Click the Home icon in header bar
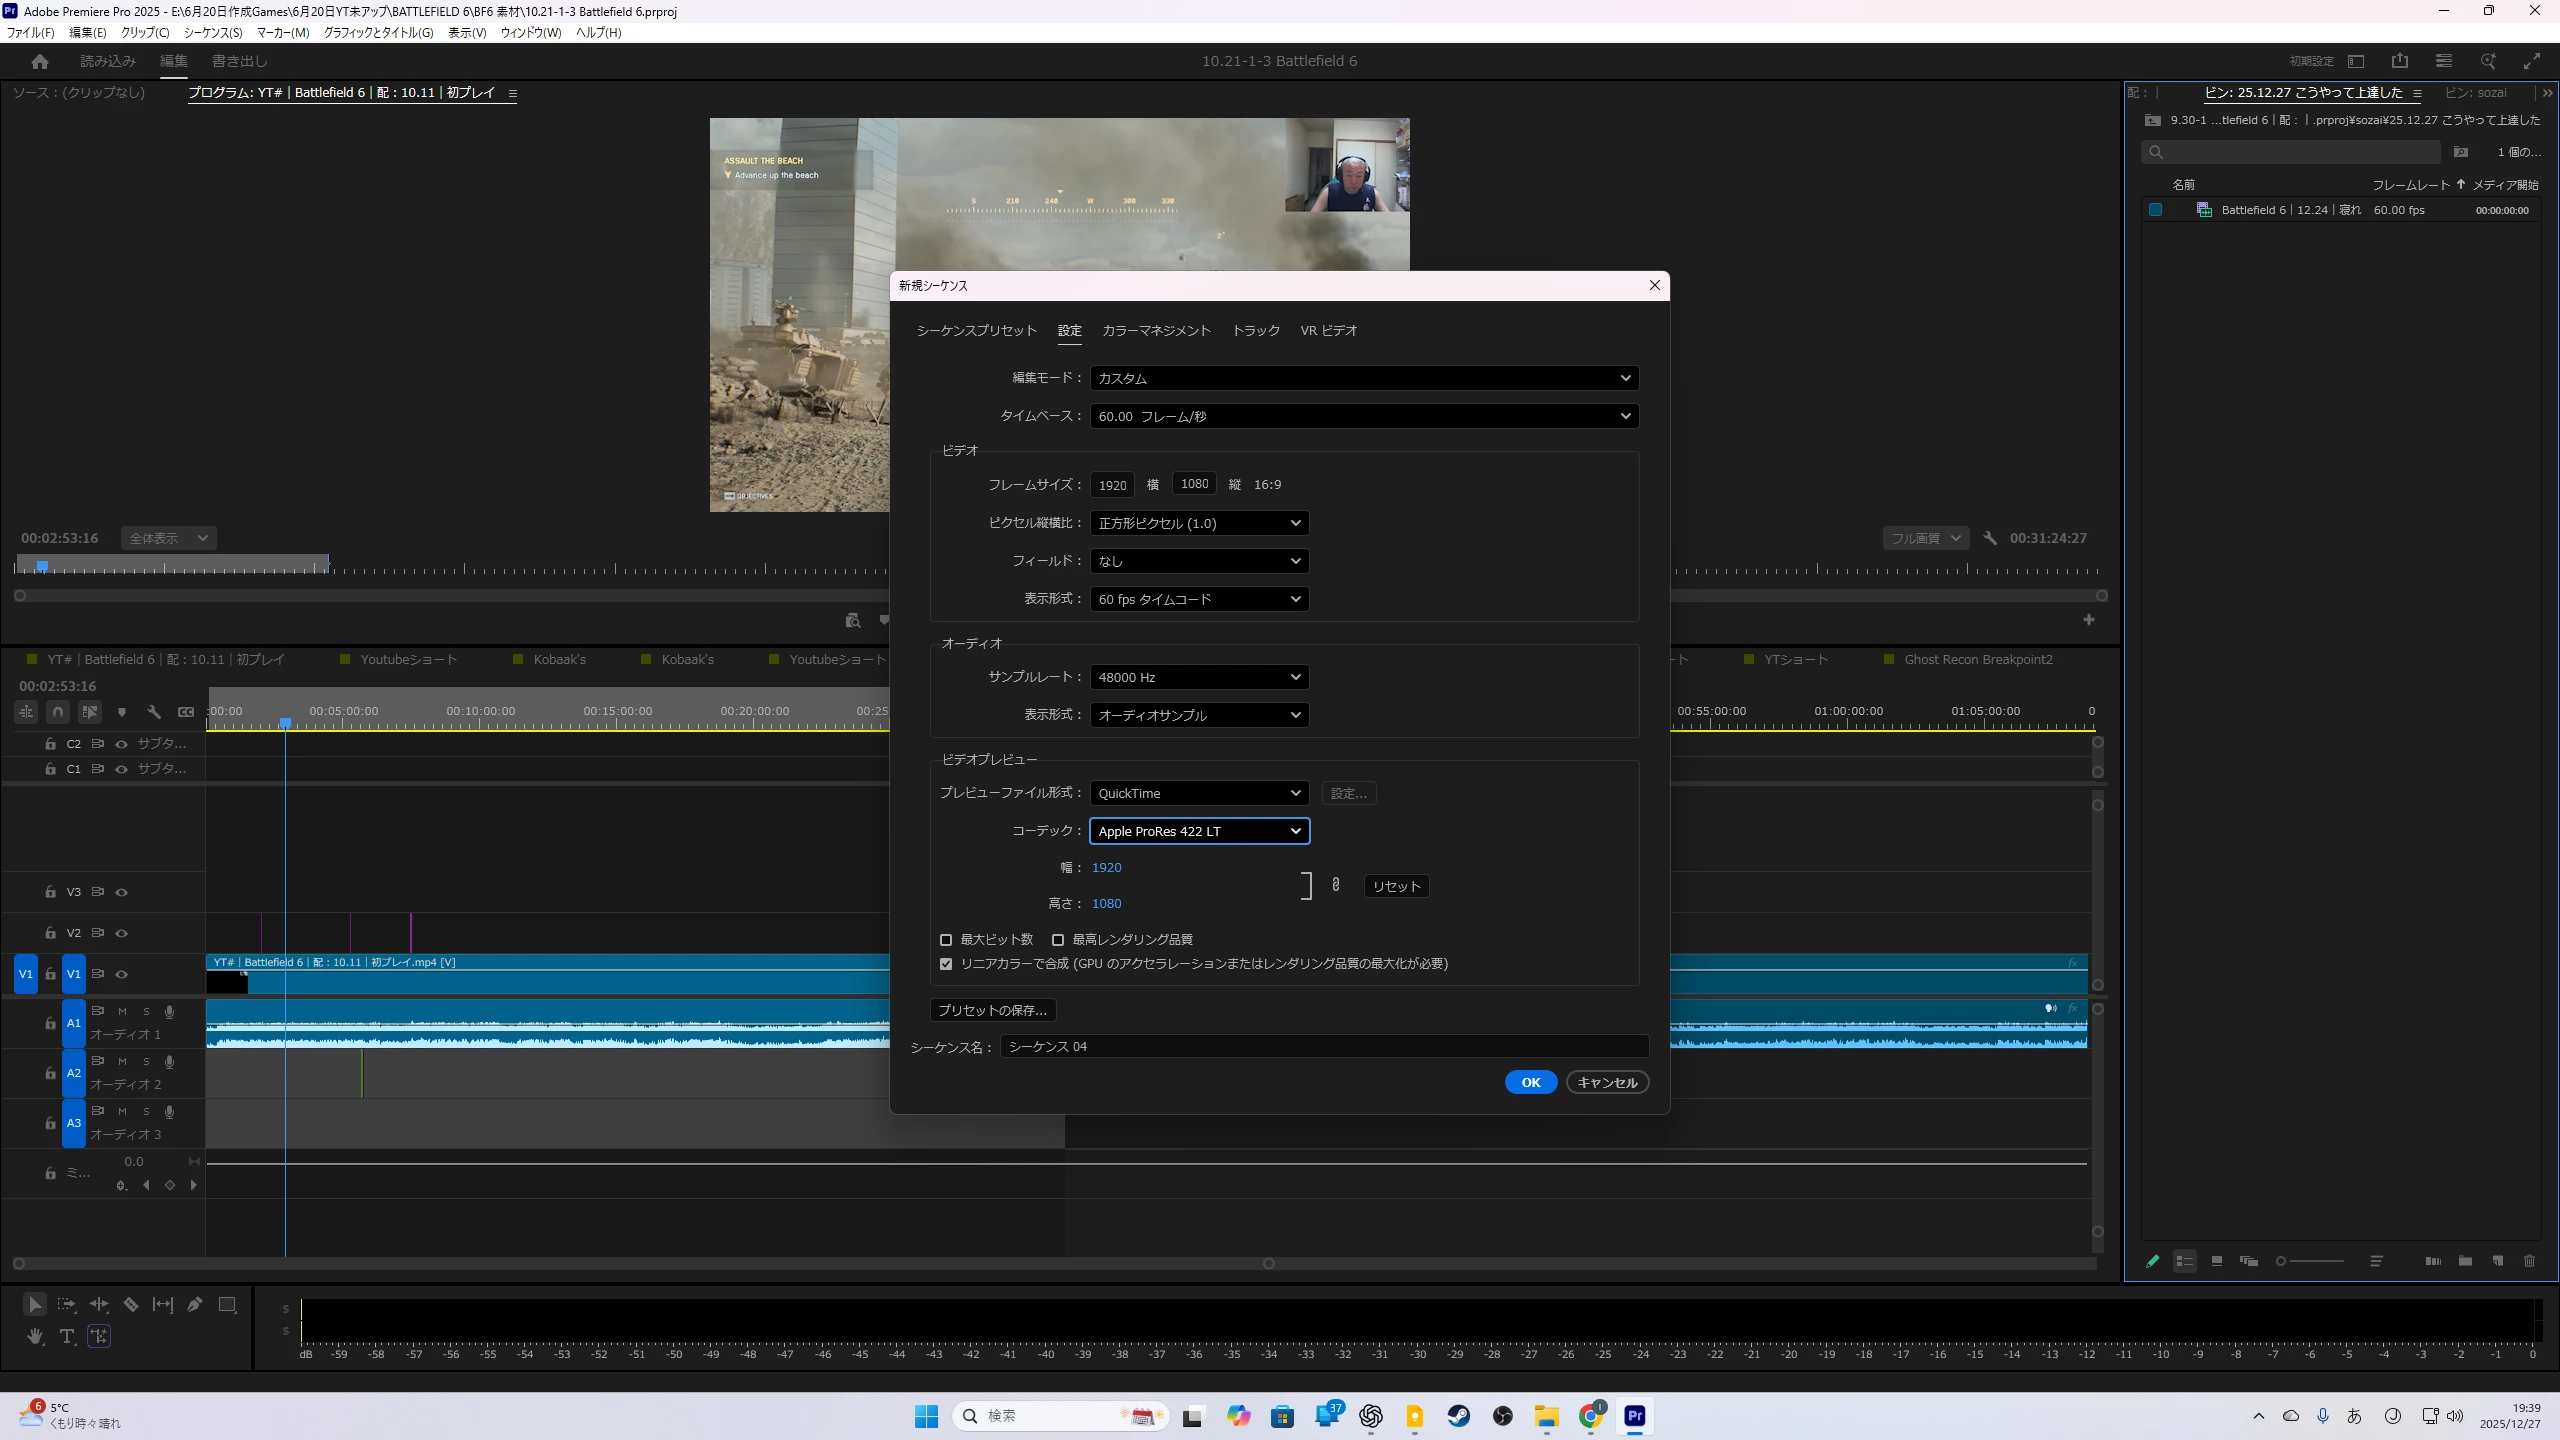The image size is (2560, 1440). (x=40, y=61)
